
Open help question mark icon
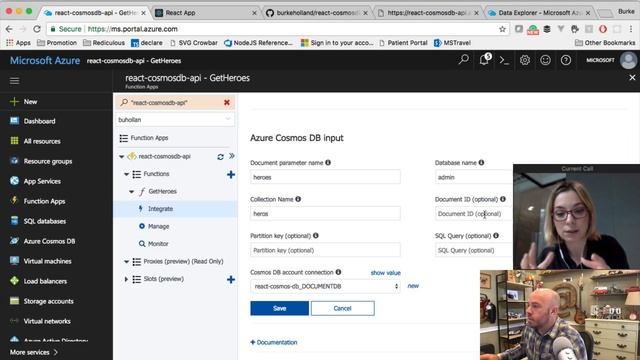pyautogui.click(x=566, y=60)
